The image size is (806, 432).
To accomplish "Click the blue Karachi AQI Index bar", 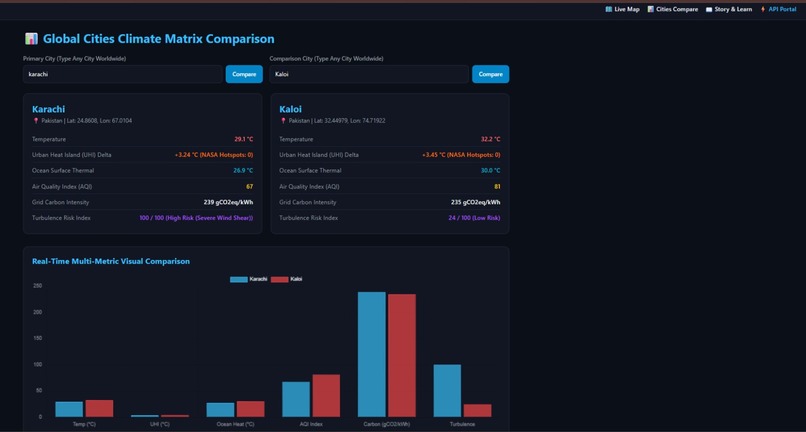I will 296,399.
